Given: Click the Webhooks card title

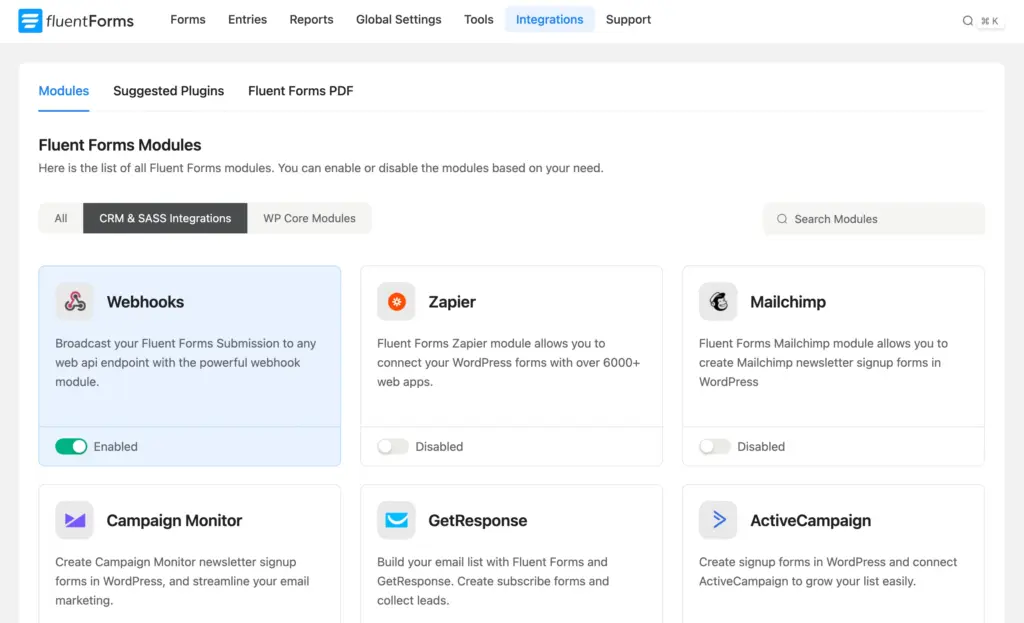Looking at the screenshot, I should tap(145, 302).
